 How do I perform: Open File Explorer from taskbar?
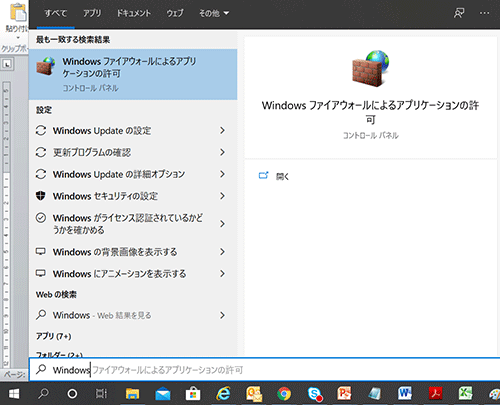click(132, 394)
